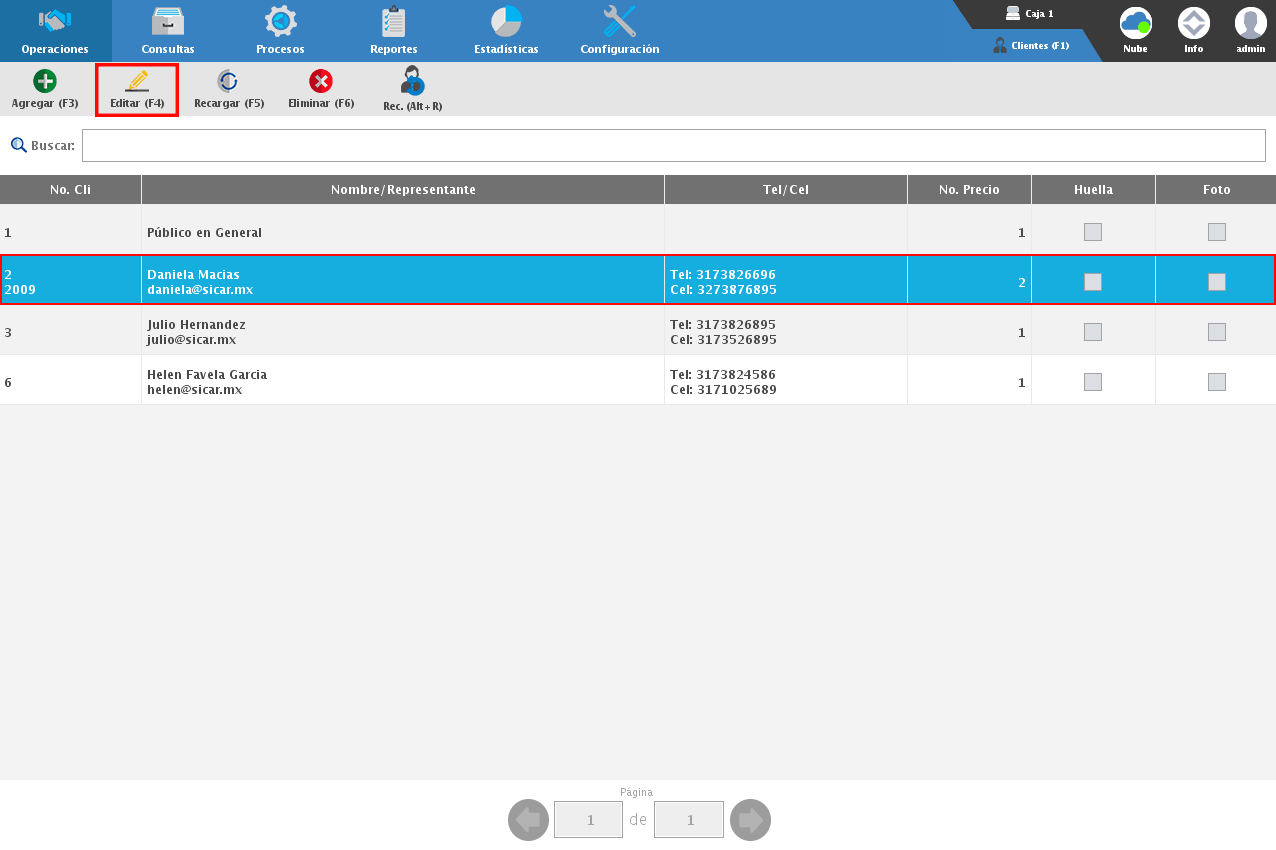
Task: Open Rec. (Alt+R) person icon
Action: (x=412, y=81)
